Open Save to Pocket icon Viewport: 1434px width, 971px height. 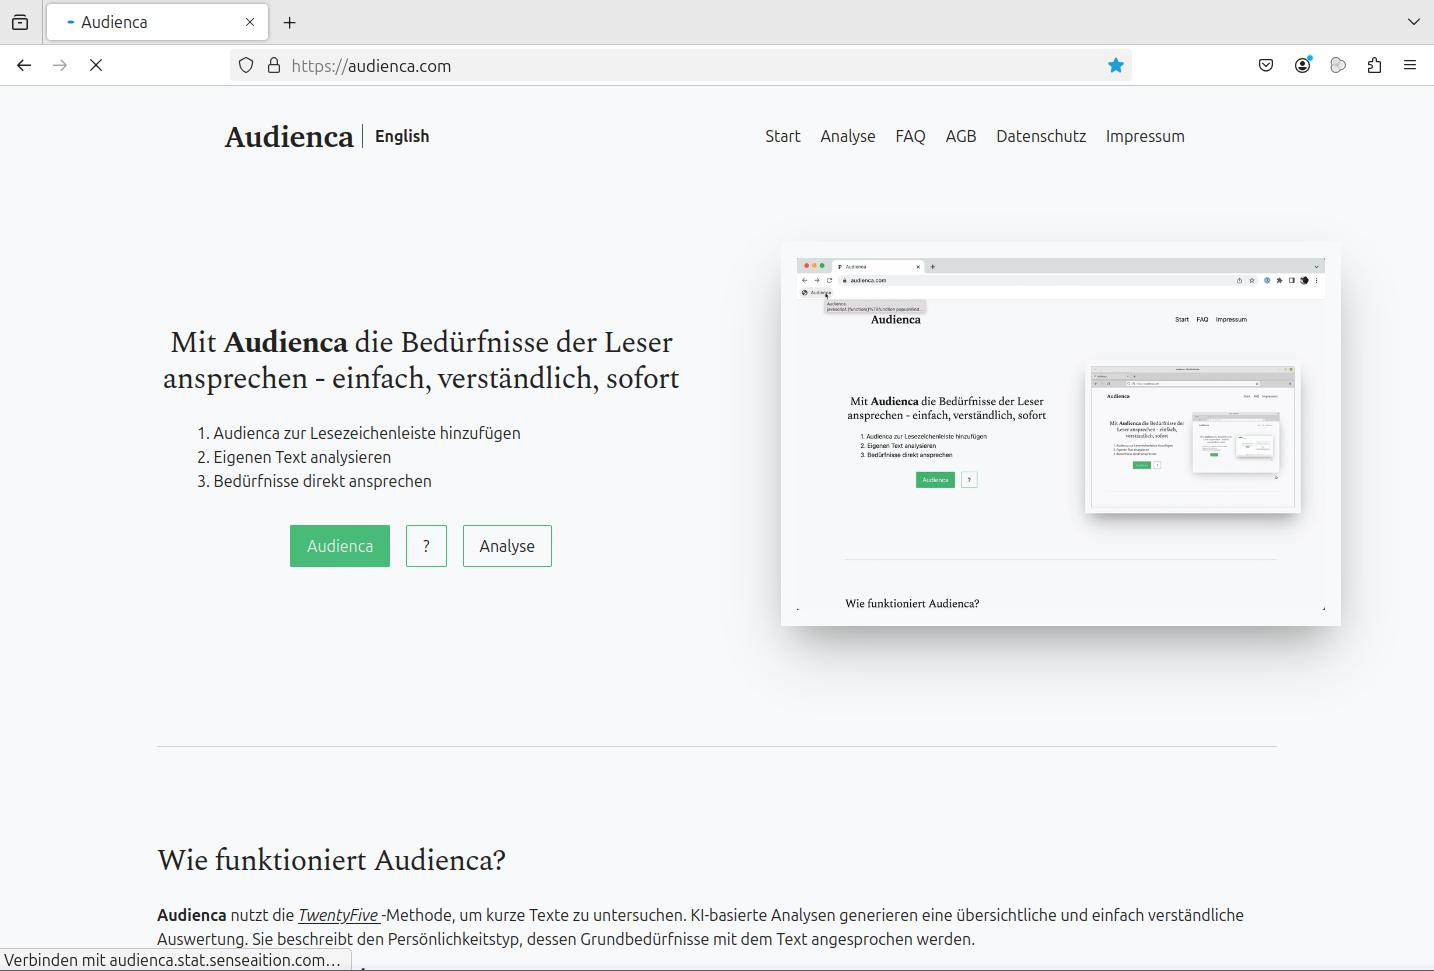(x=1266, y=66)
